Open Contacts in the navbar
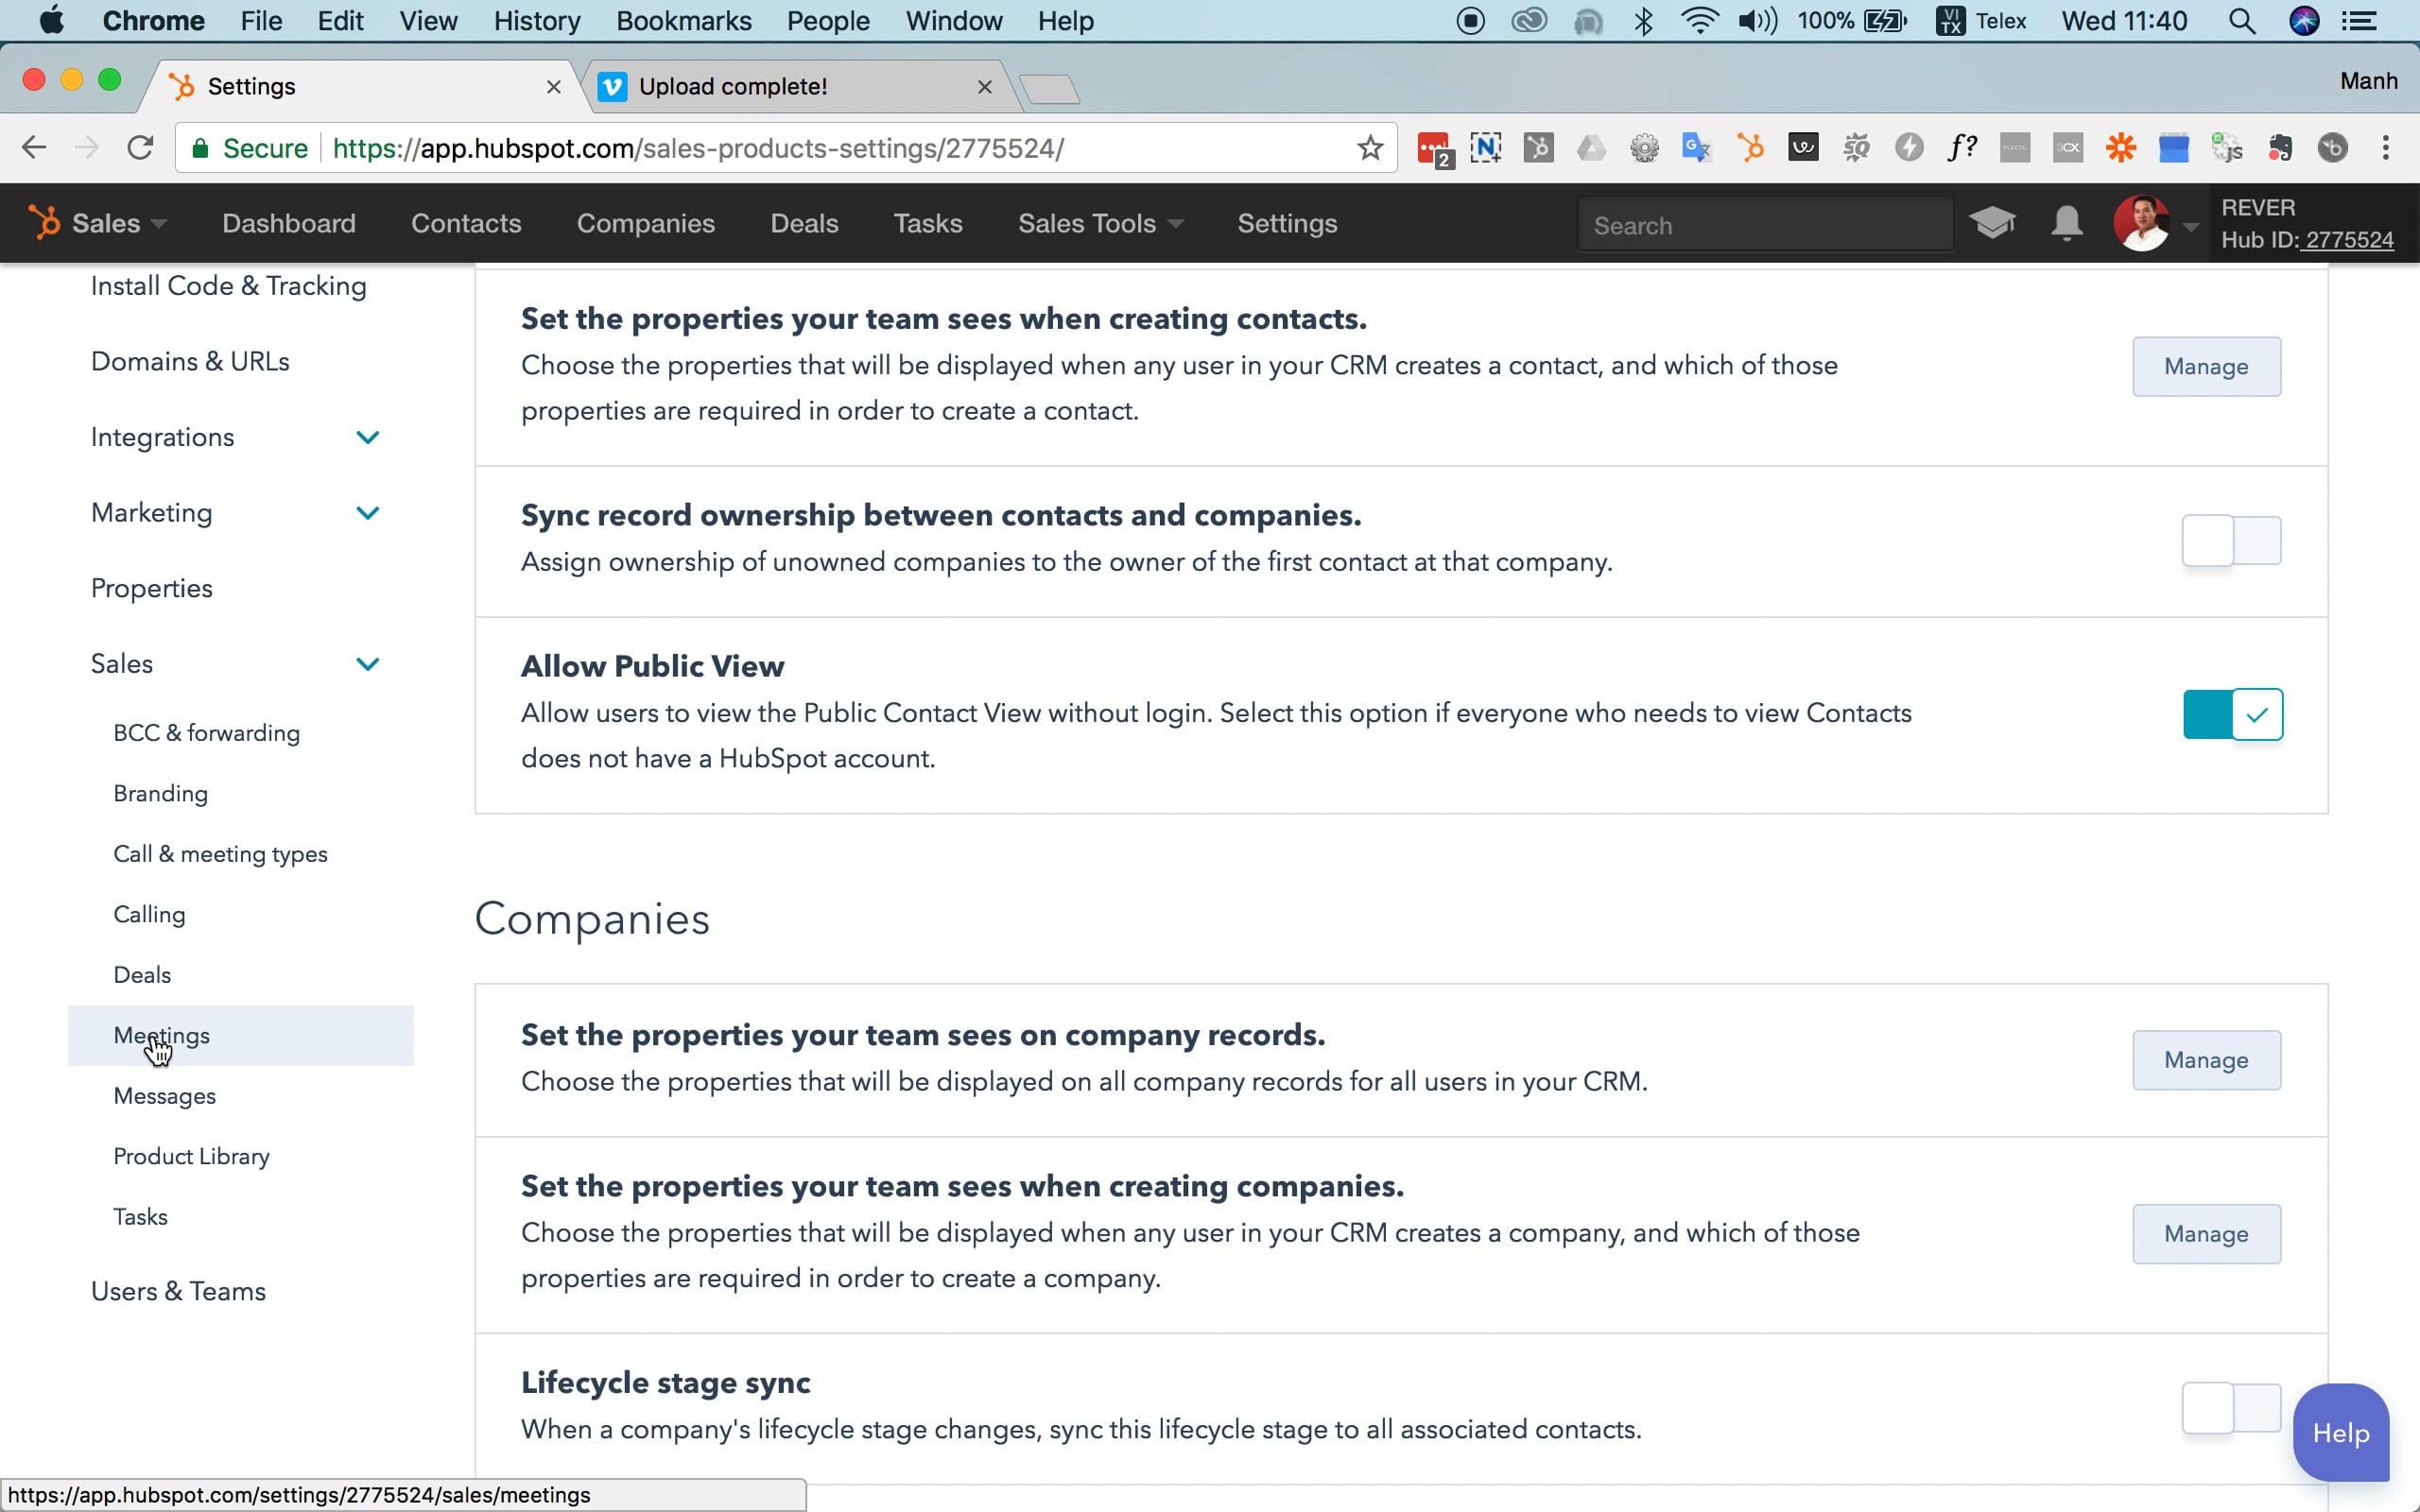Viewport: 2420px width, 1512px height. click(x=466, y=223)
